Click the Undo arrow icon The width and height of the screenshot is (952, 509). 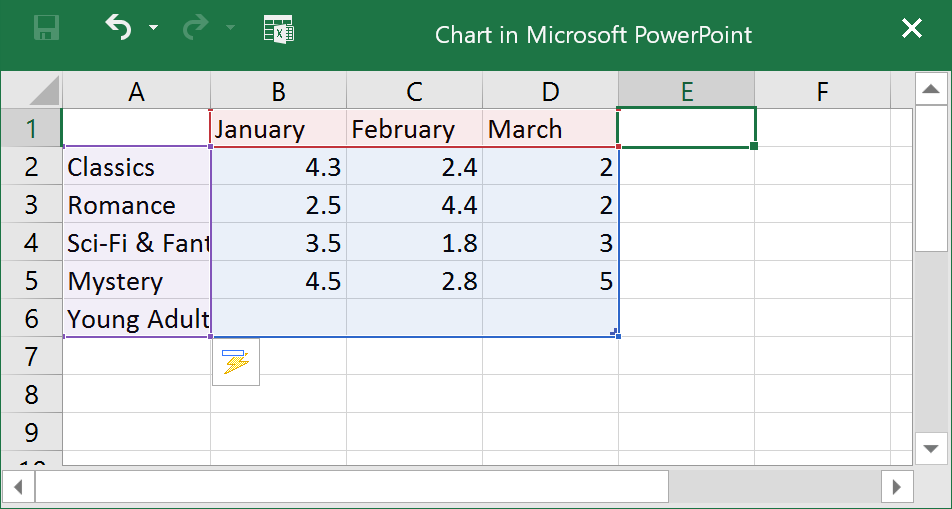pyautogui.click(x=118, y=28)
